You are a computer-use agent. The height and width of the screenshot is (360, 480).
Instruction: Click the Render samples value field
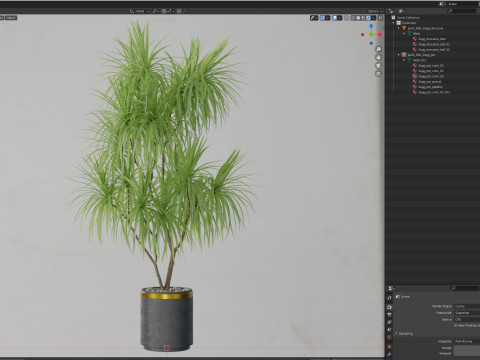point(467,348)
